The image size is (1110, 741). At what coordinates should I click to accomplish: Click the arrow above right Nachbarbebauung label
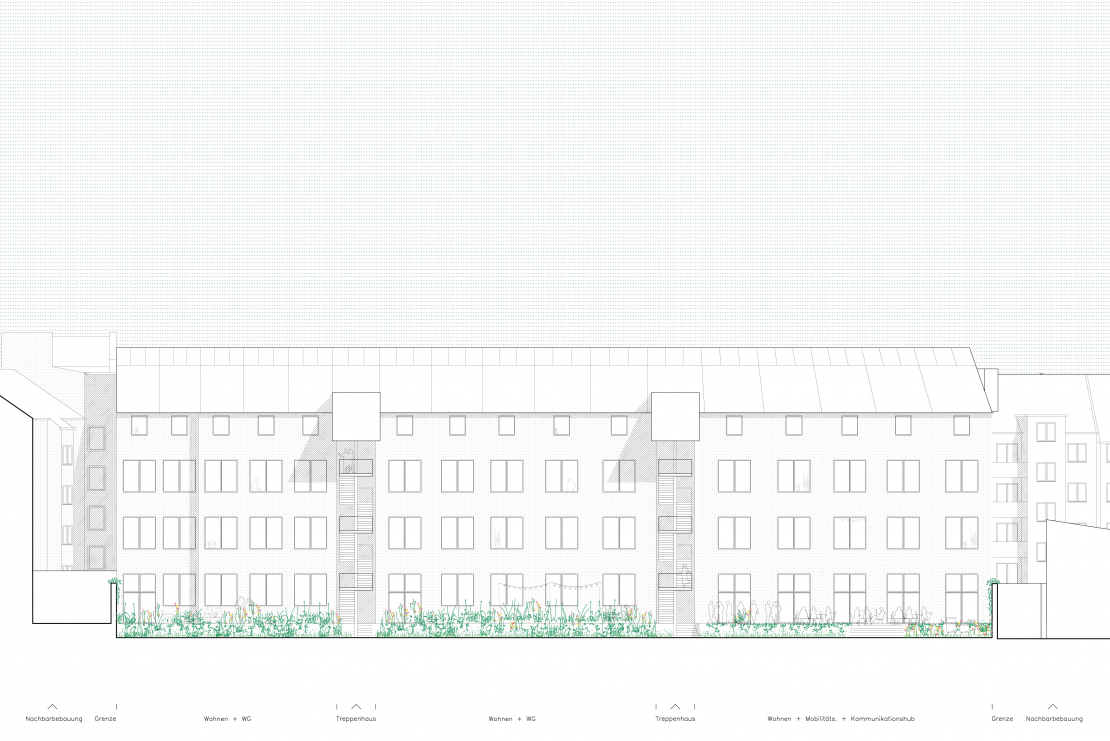[x=1052, y=706]
